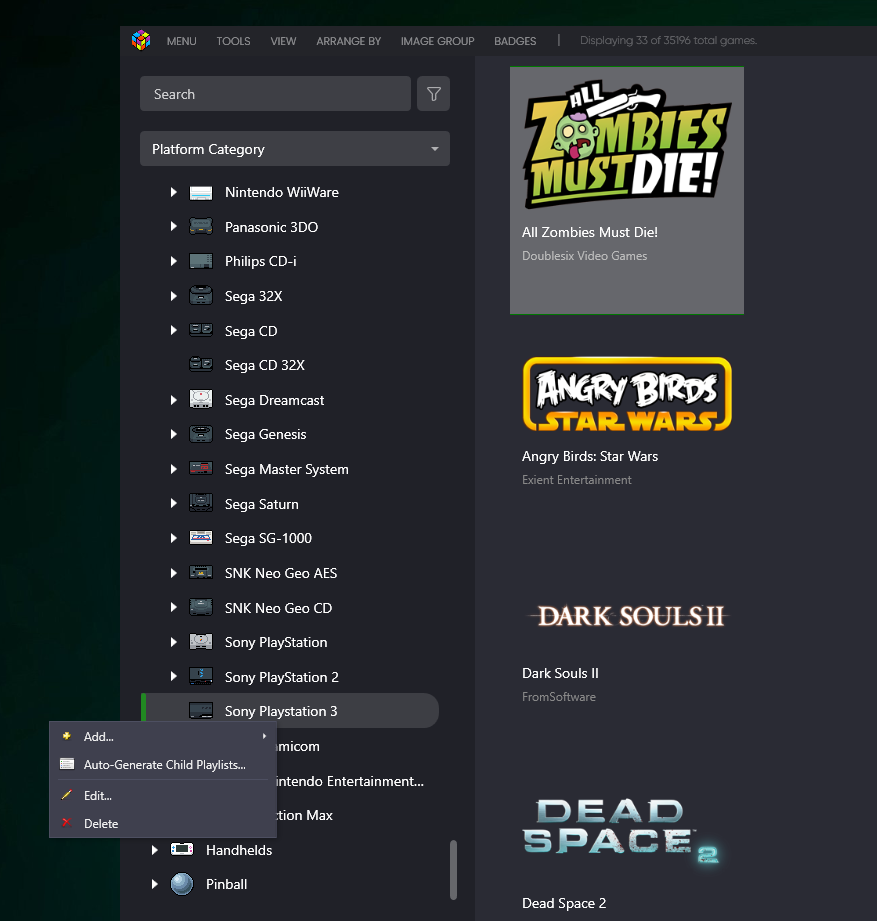Click the Sega 32X console icon
The image size is (877, 921).
click(x=201, y=295)
